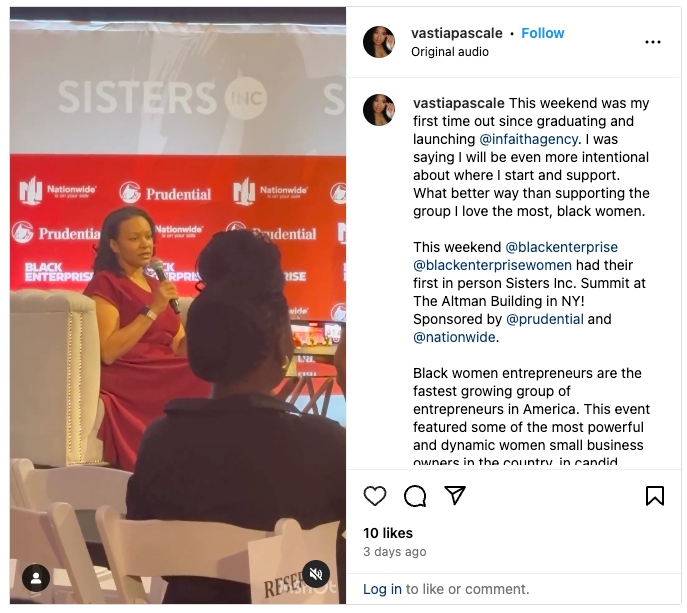Viewport: 687px width, 613px height.
Task: Open the @blackenterprisewomen mention
Action: [492, 265]
